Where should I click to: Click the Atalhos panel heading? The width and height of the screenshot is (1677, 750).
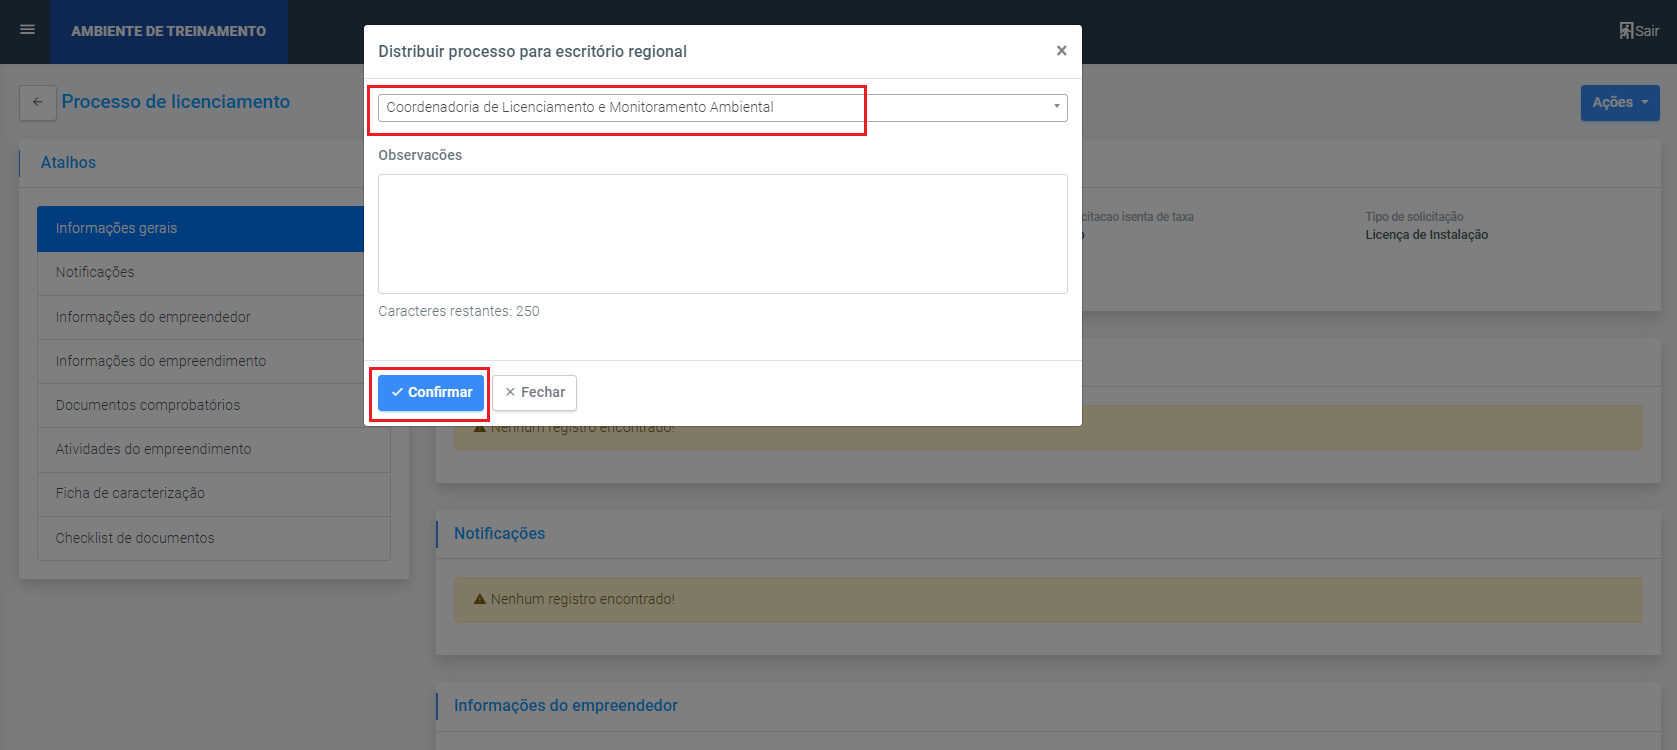68,162
